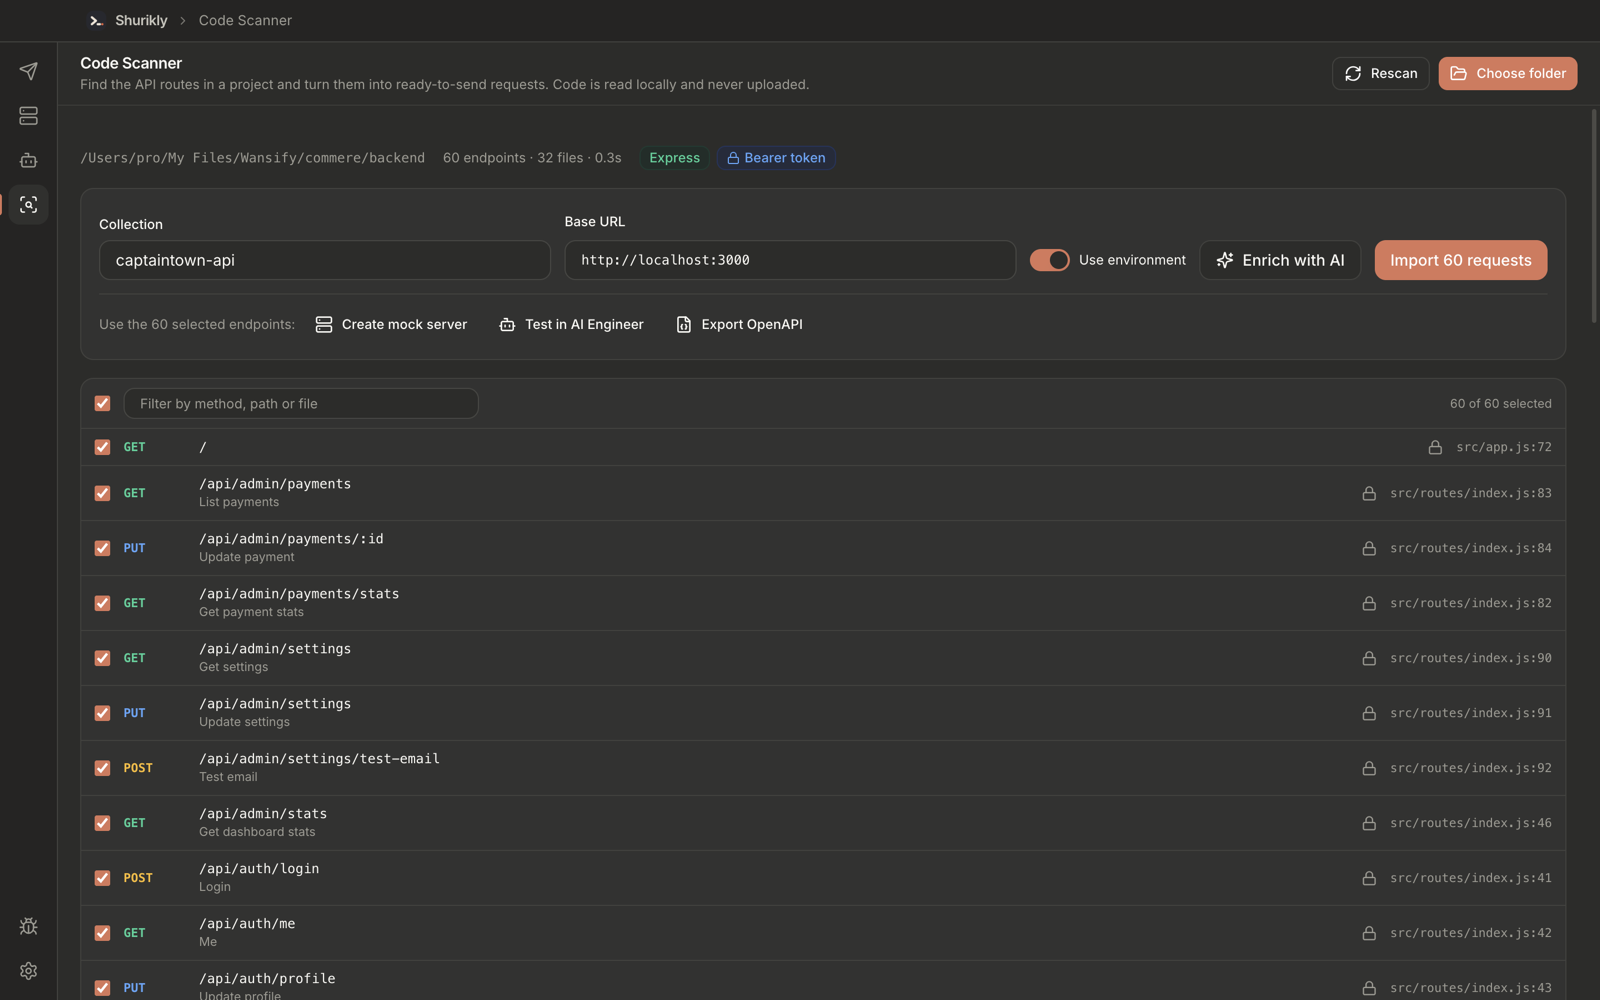Viewport: 1600px width, 1000px height.
Task: Uncheck the PUT /api/admin/payments/:id checkbox
Action: click(102, 548)
